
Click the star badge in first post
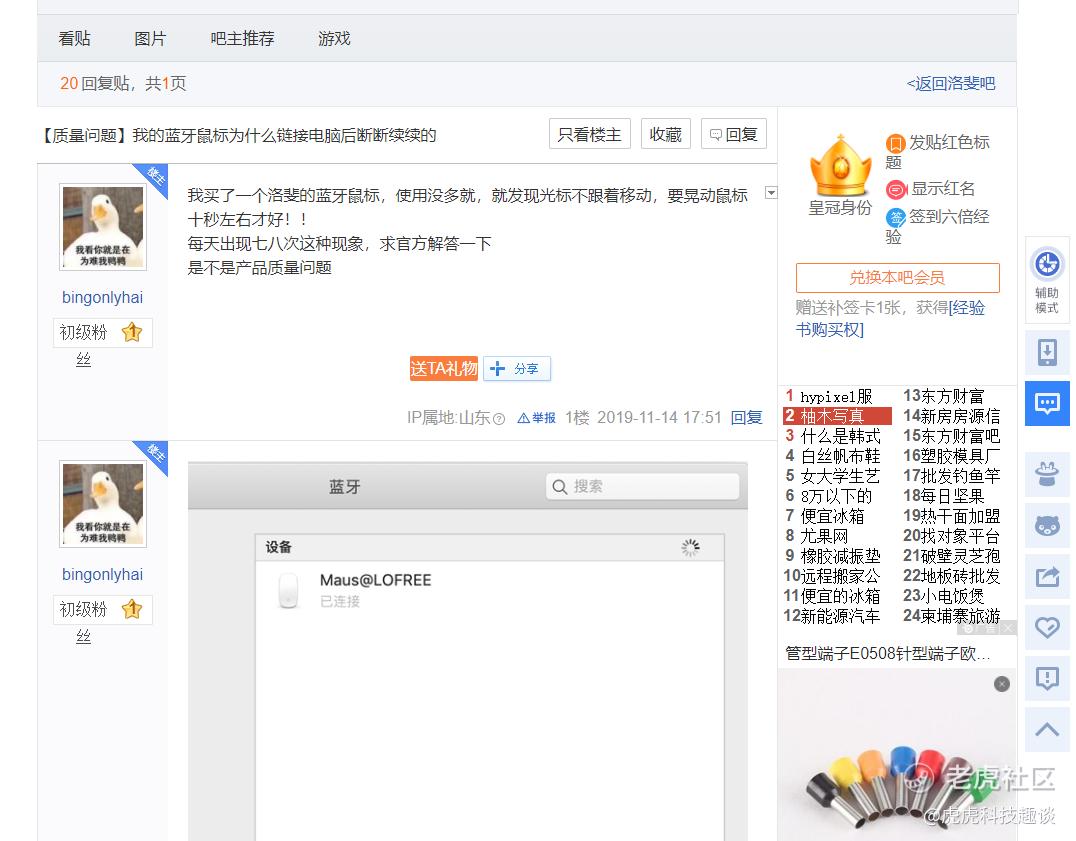pyautogui.click(x=132, y=333)
